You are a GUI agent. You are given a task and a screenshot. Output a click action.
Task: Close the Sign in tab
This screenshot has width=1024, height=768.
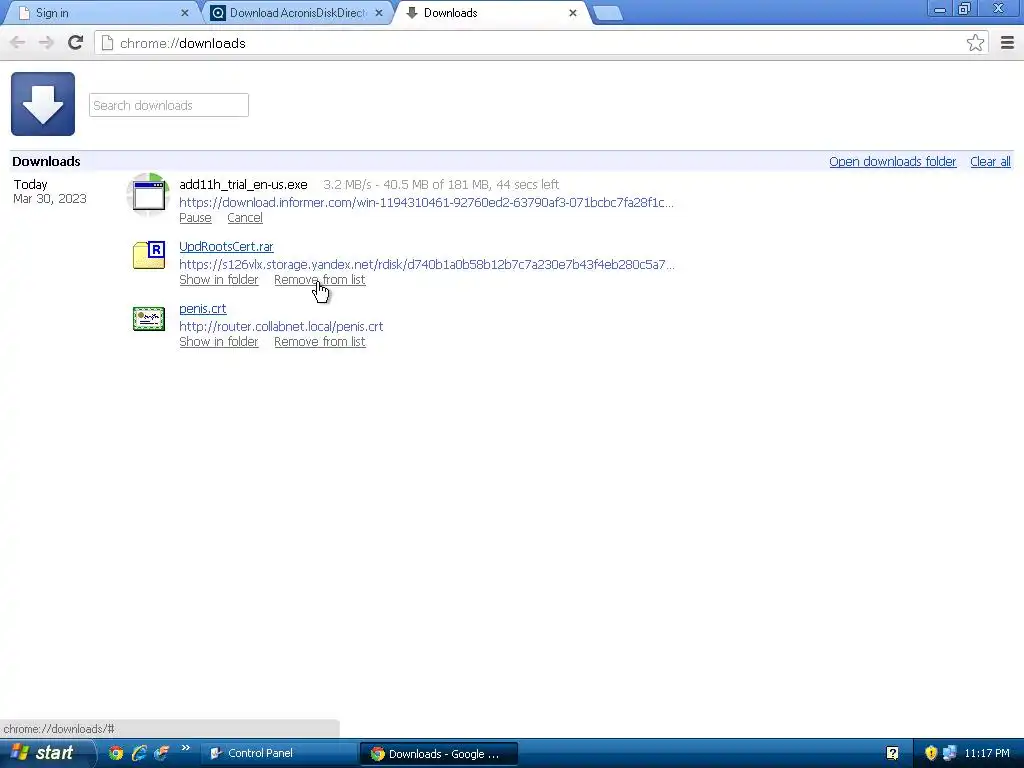click(x=184, y=13)
